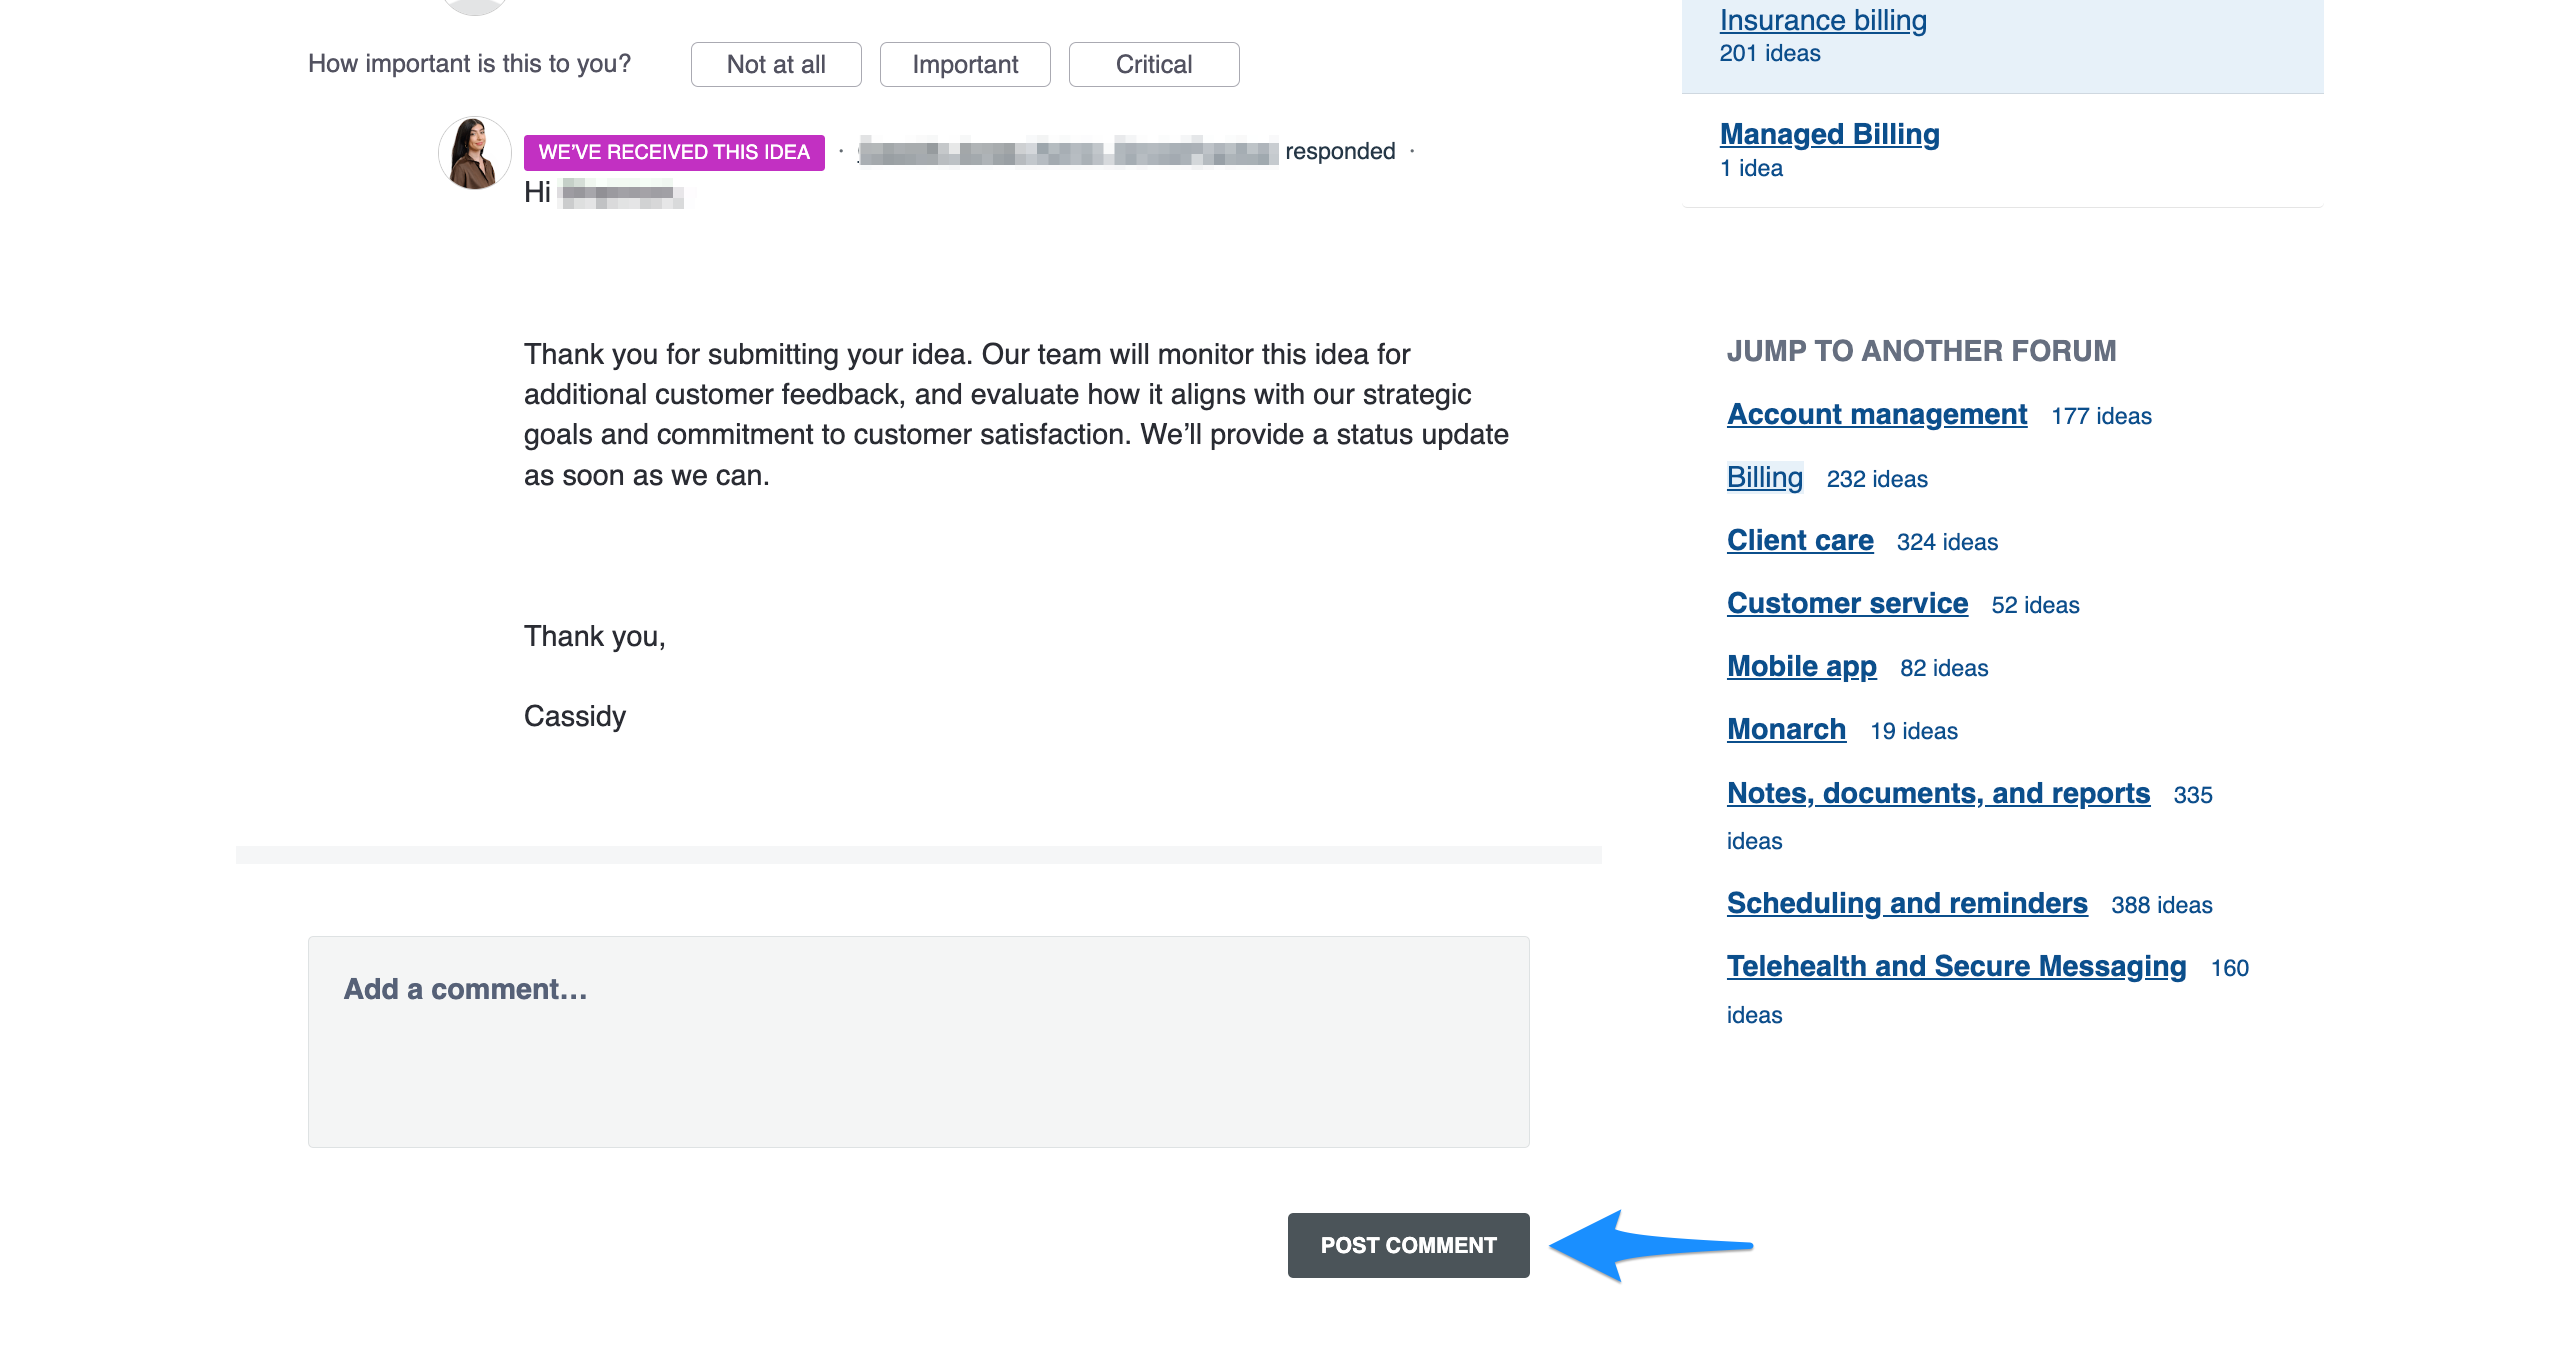Select the 'Important' importance option

pyautogui.click(x=965, y=65)
